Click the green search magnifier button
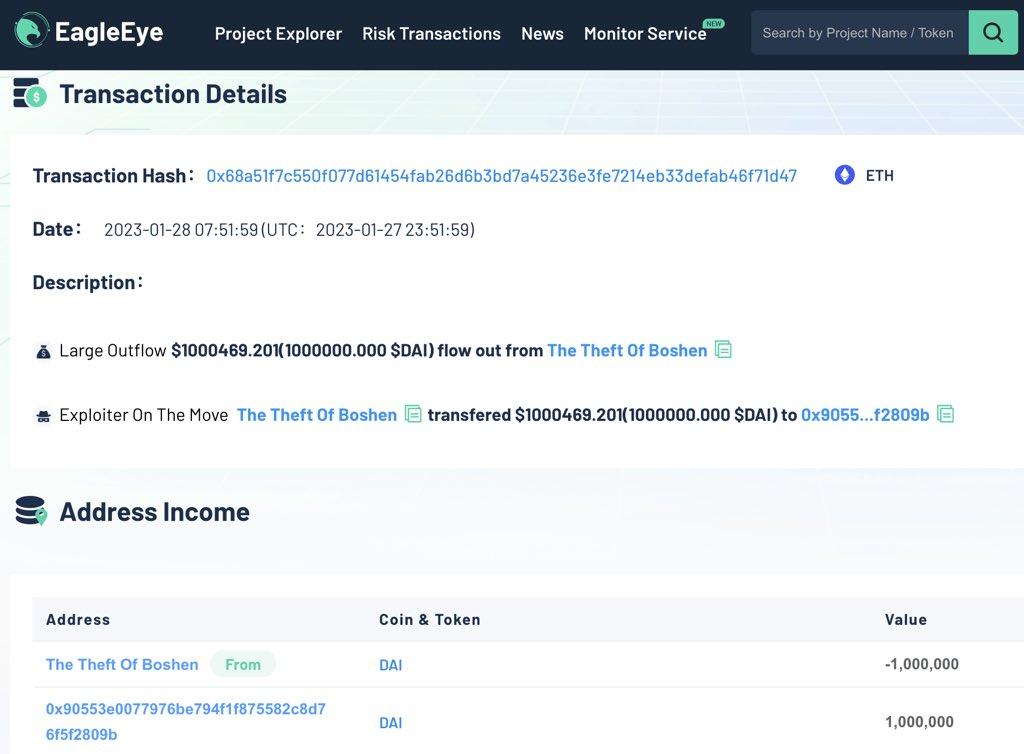This screenshot has height=754, width=1024. [992, 33]
